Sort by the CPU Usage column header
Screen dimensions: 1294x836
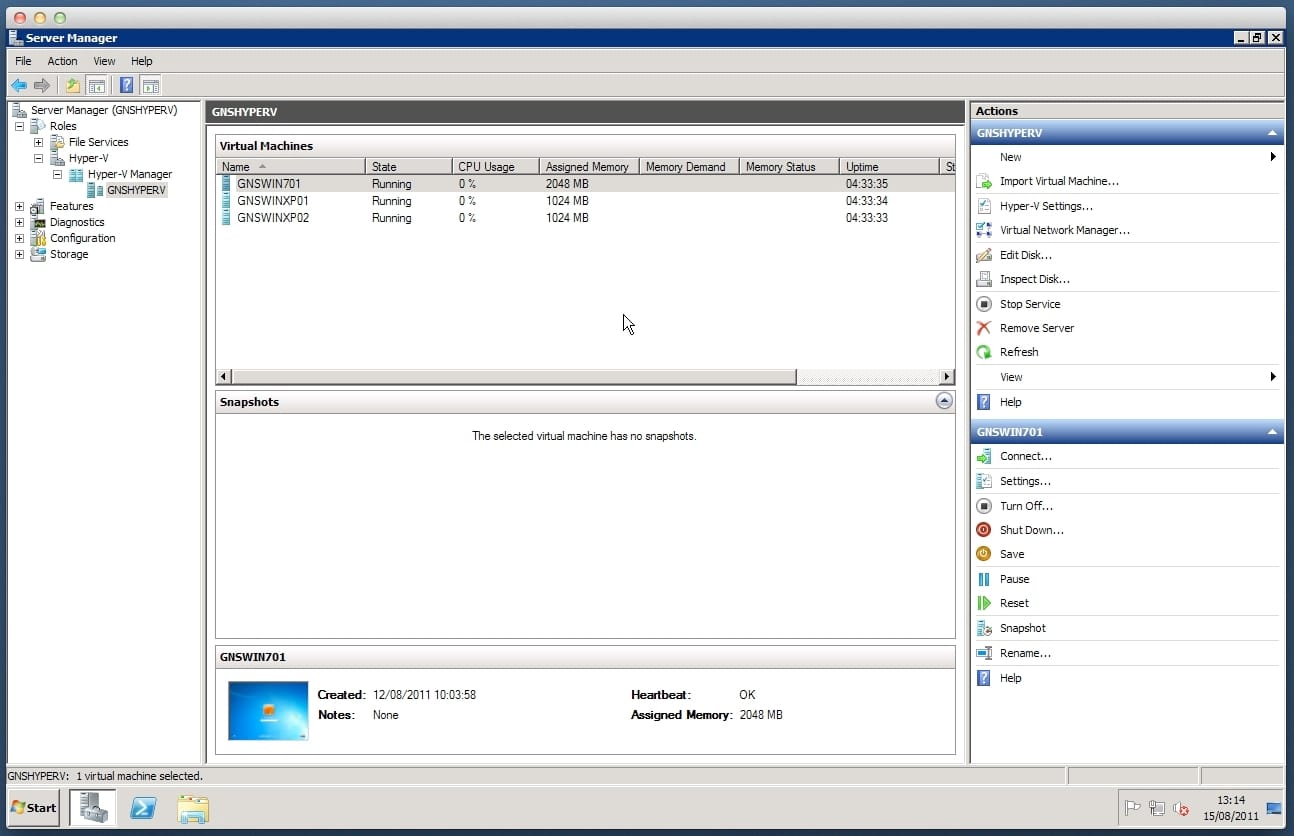click(x=496, y=167)
